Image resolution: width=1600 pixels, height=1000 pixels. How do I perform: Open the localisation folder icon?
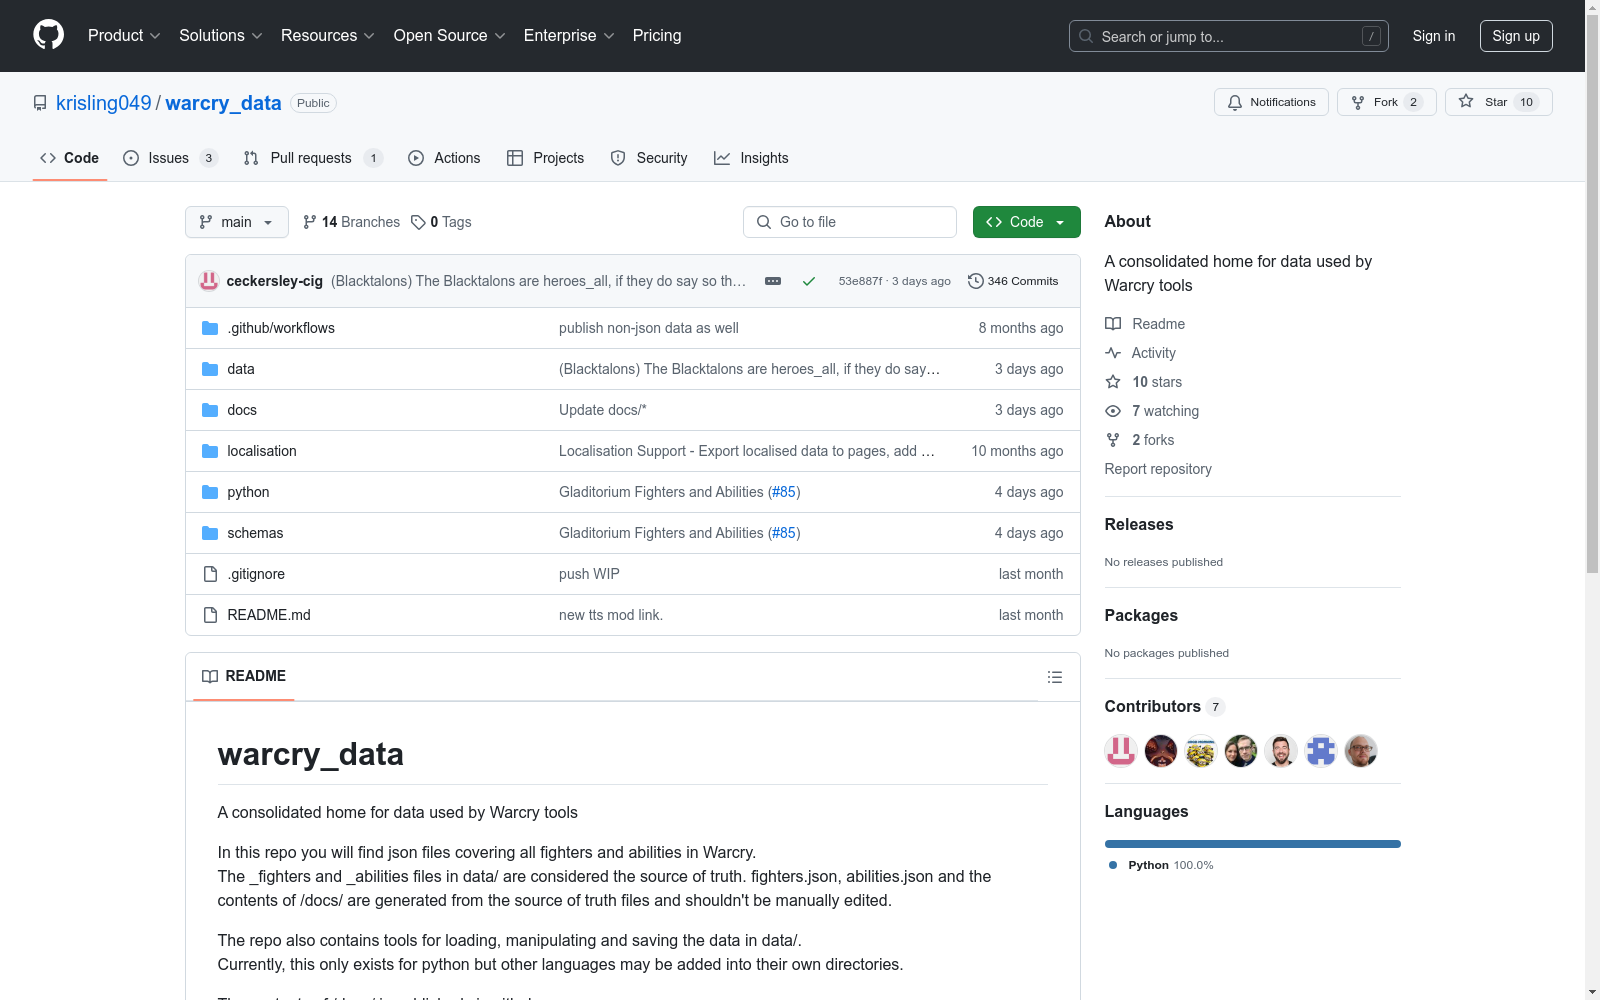coord(210,451)
